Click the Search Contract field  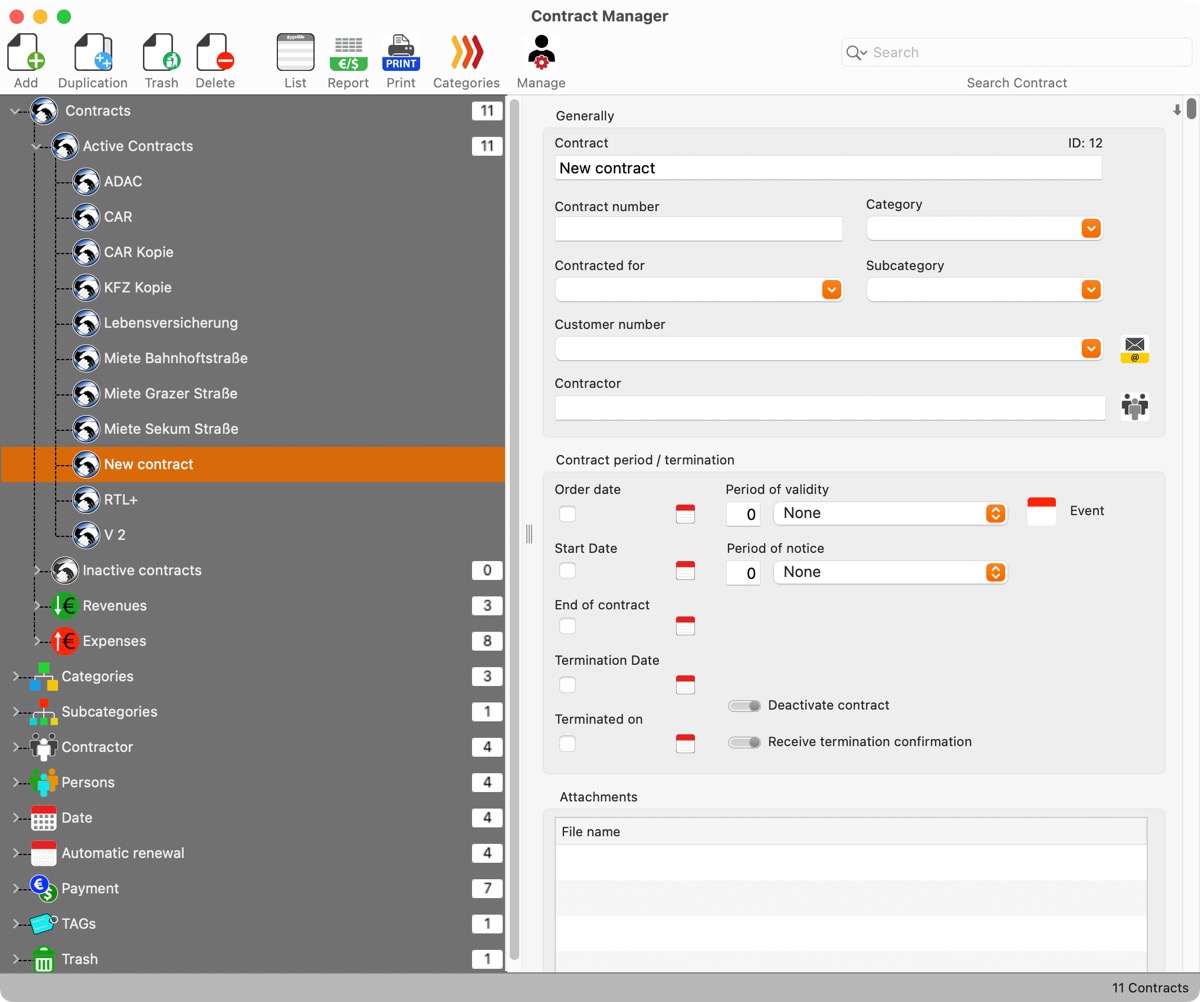(1015, 53)
